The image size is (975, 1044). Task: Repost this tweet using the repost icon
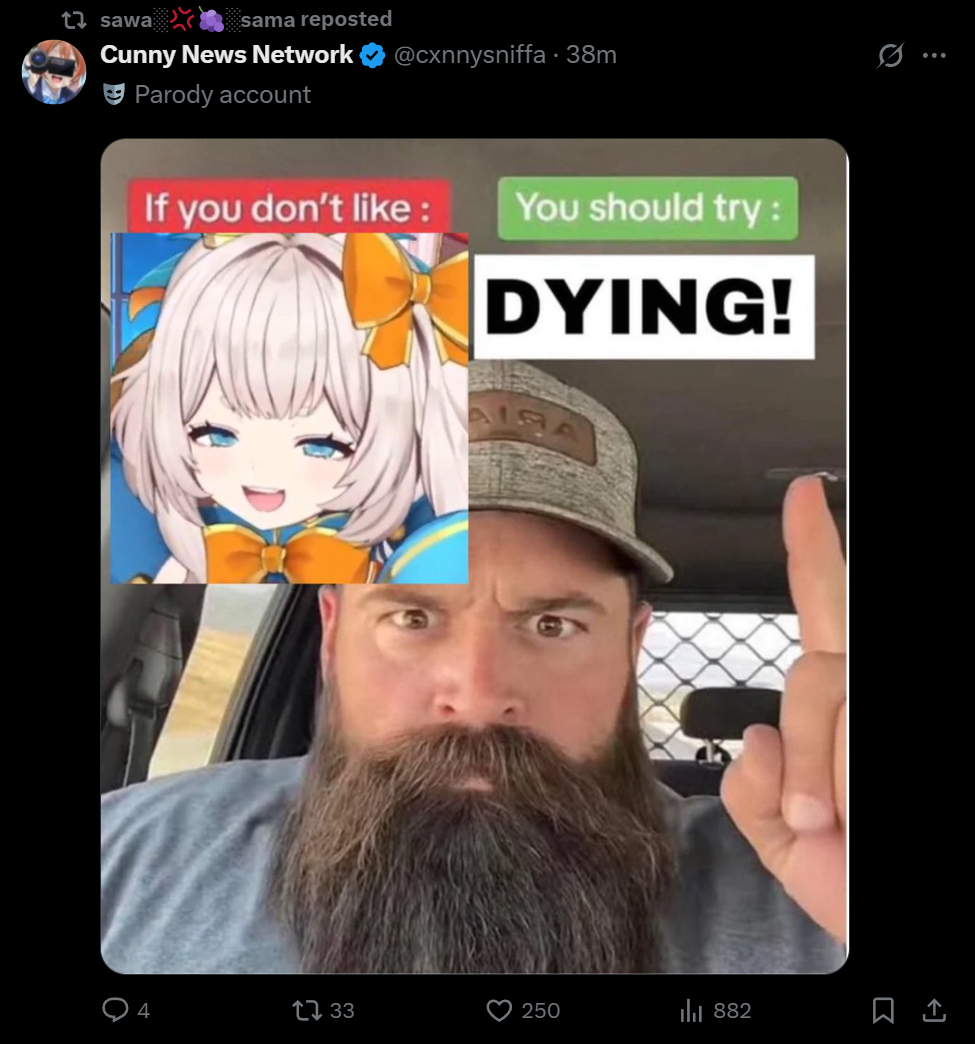(307, 1010)
